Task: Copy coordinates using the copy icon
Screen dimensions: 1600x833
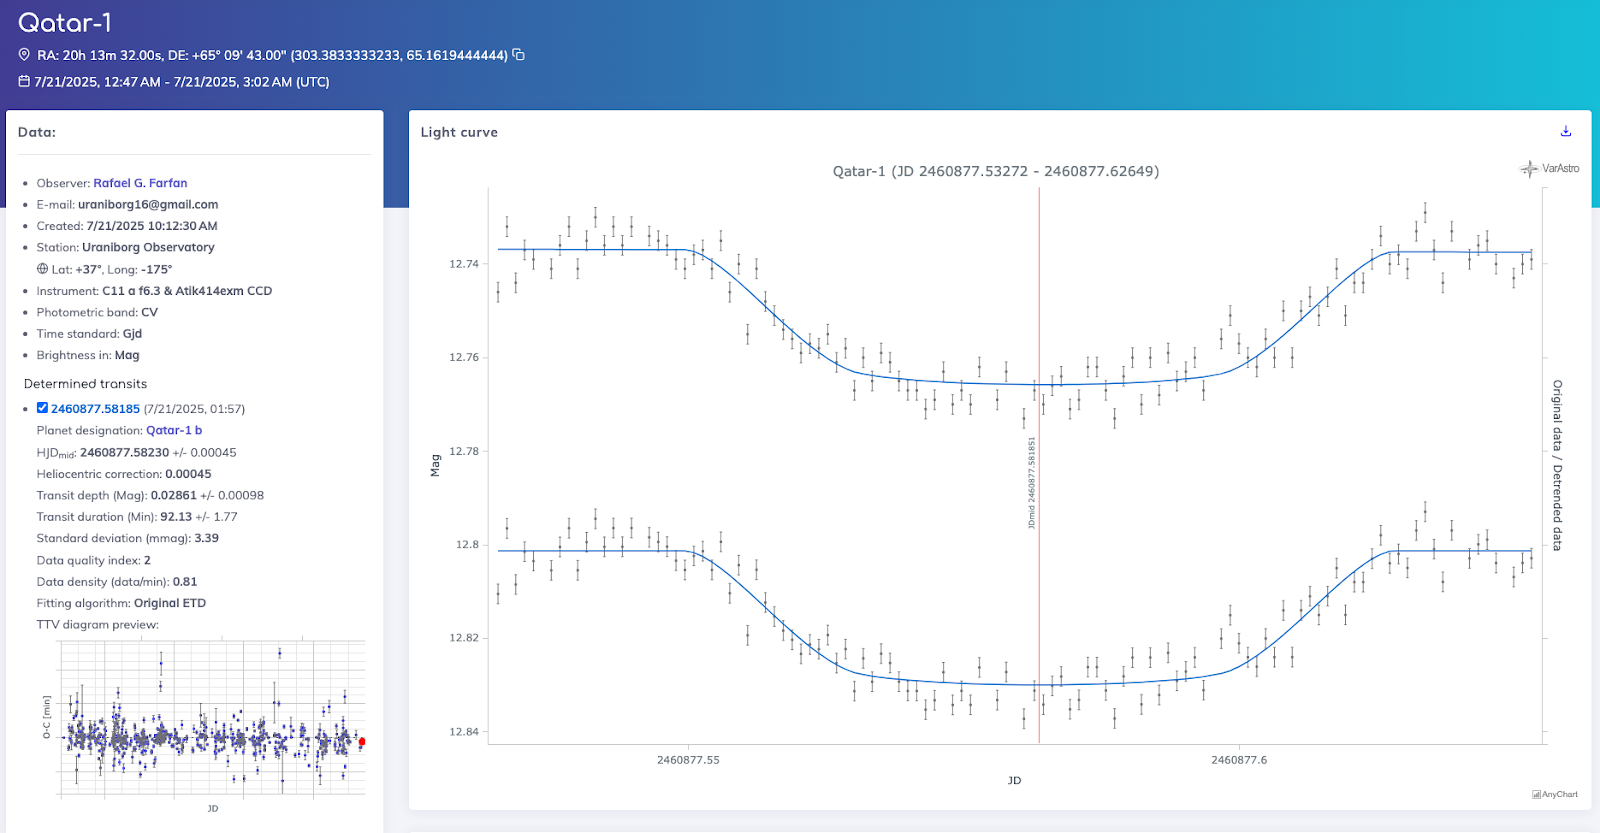Action: coord(518,55)
